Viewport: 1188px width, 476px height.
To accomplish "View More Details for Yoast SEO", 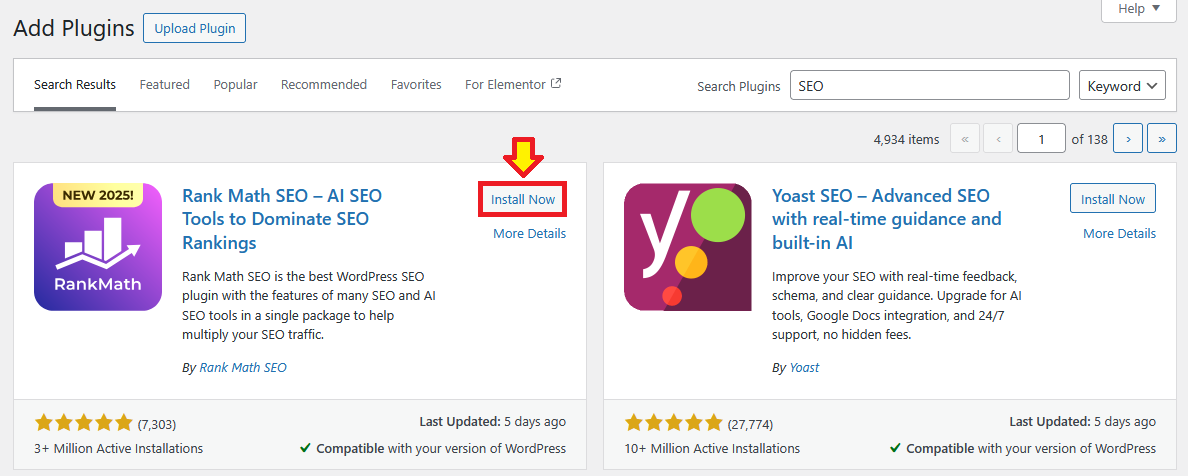I will [1119, 233].
